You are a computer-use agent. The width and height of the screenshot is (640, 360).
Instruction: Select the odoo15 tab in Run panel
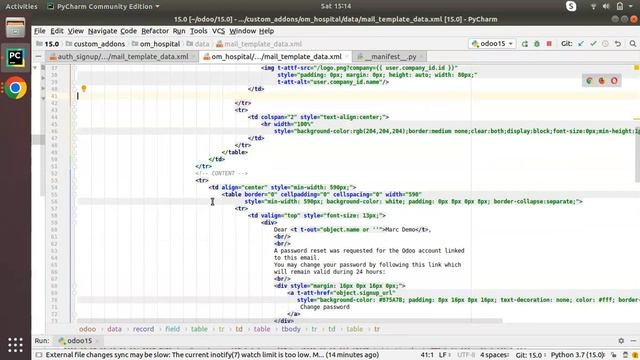(x=75, y=340)
